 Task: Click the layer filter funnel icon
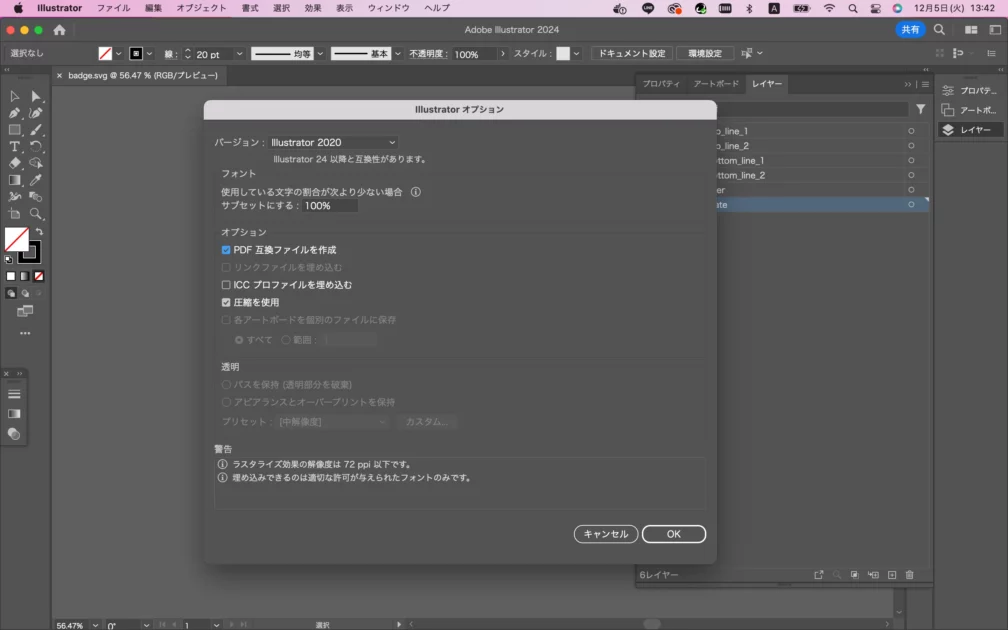[920, 109]
